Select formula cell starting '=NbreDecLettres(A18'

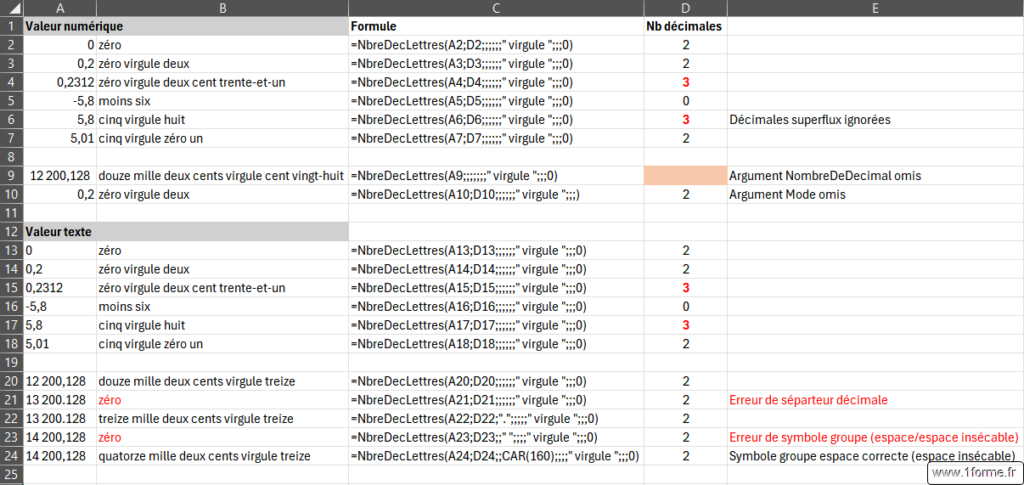point(496,343)
